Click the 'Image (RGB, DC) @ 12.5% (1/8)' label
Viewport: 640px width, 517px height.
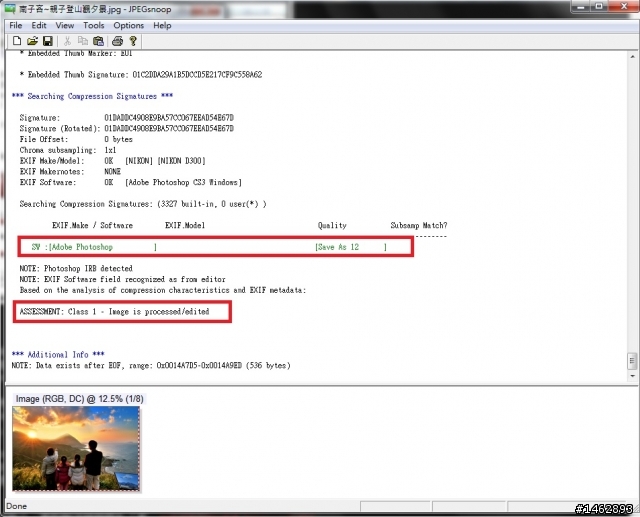point(80,399)
